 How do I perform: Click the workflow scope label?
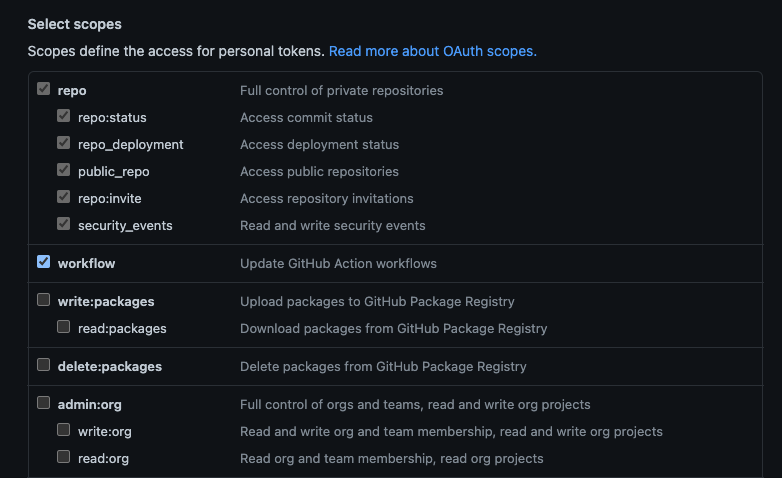(86, 263)
